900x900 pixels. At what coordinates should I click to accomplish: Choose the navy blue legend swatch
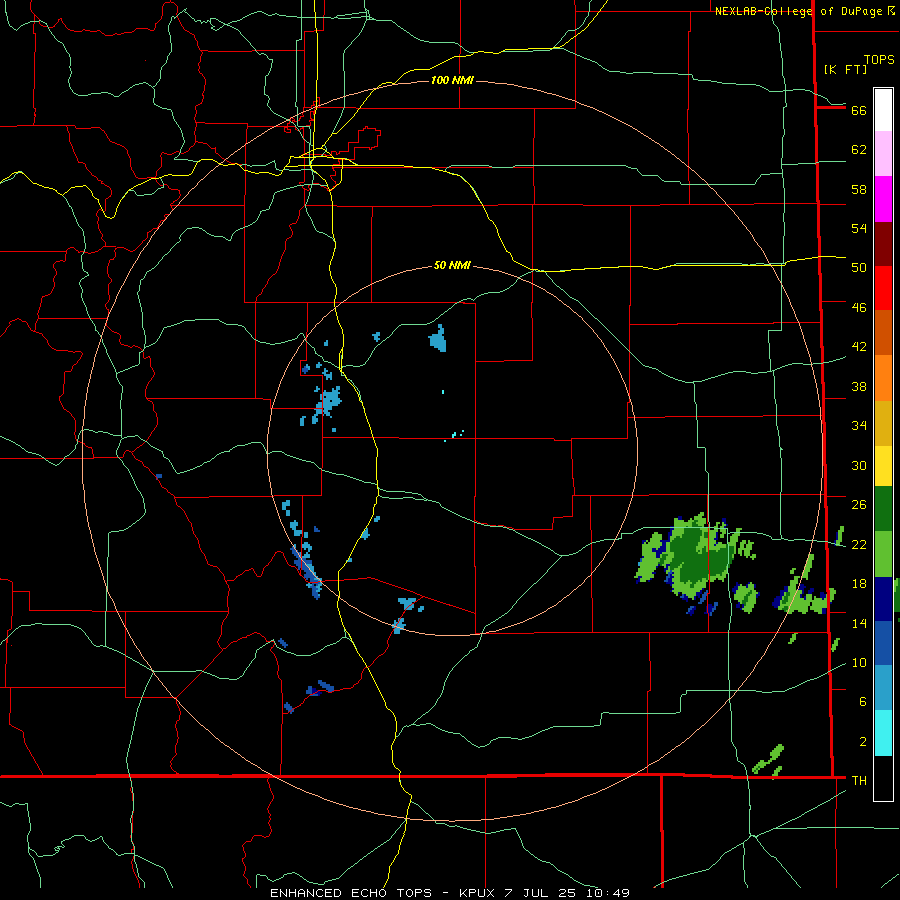coord(883,599)
